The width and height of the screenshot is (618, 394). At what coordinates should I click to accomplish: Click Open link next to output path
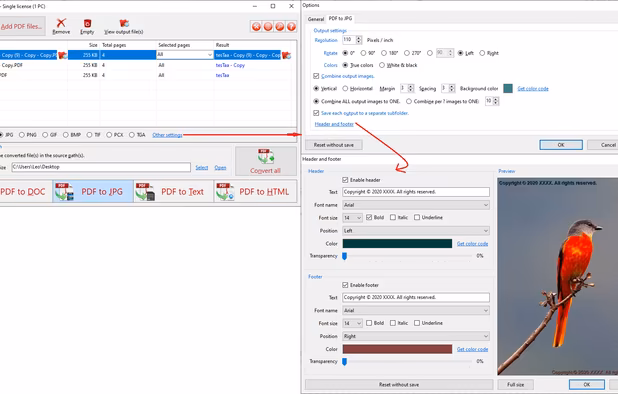tap(220, 167)
